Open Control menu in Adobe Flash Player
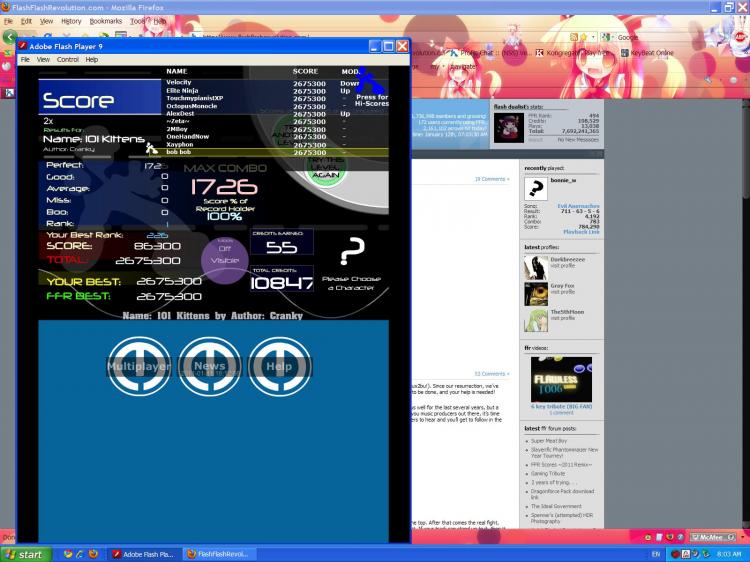 click(67, 60)
